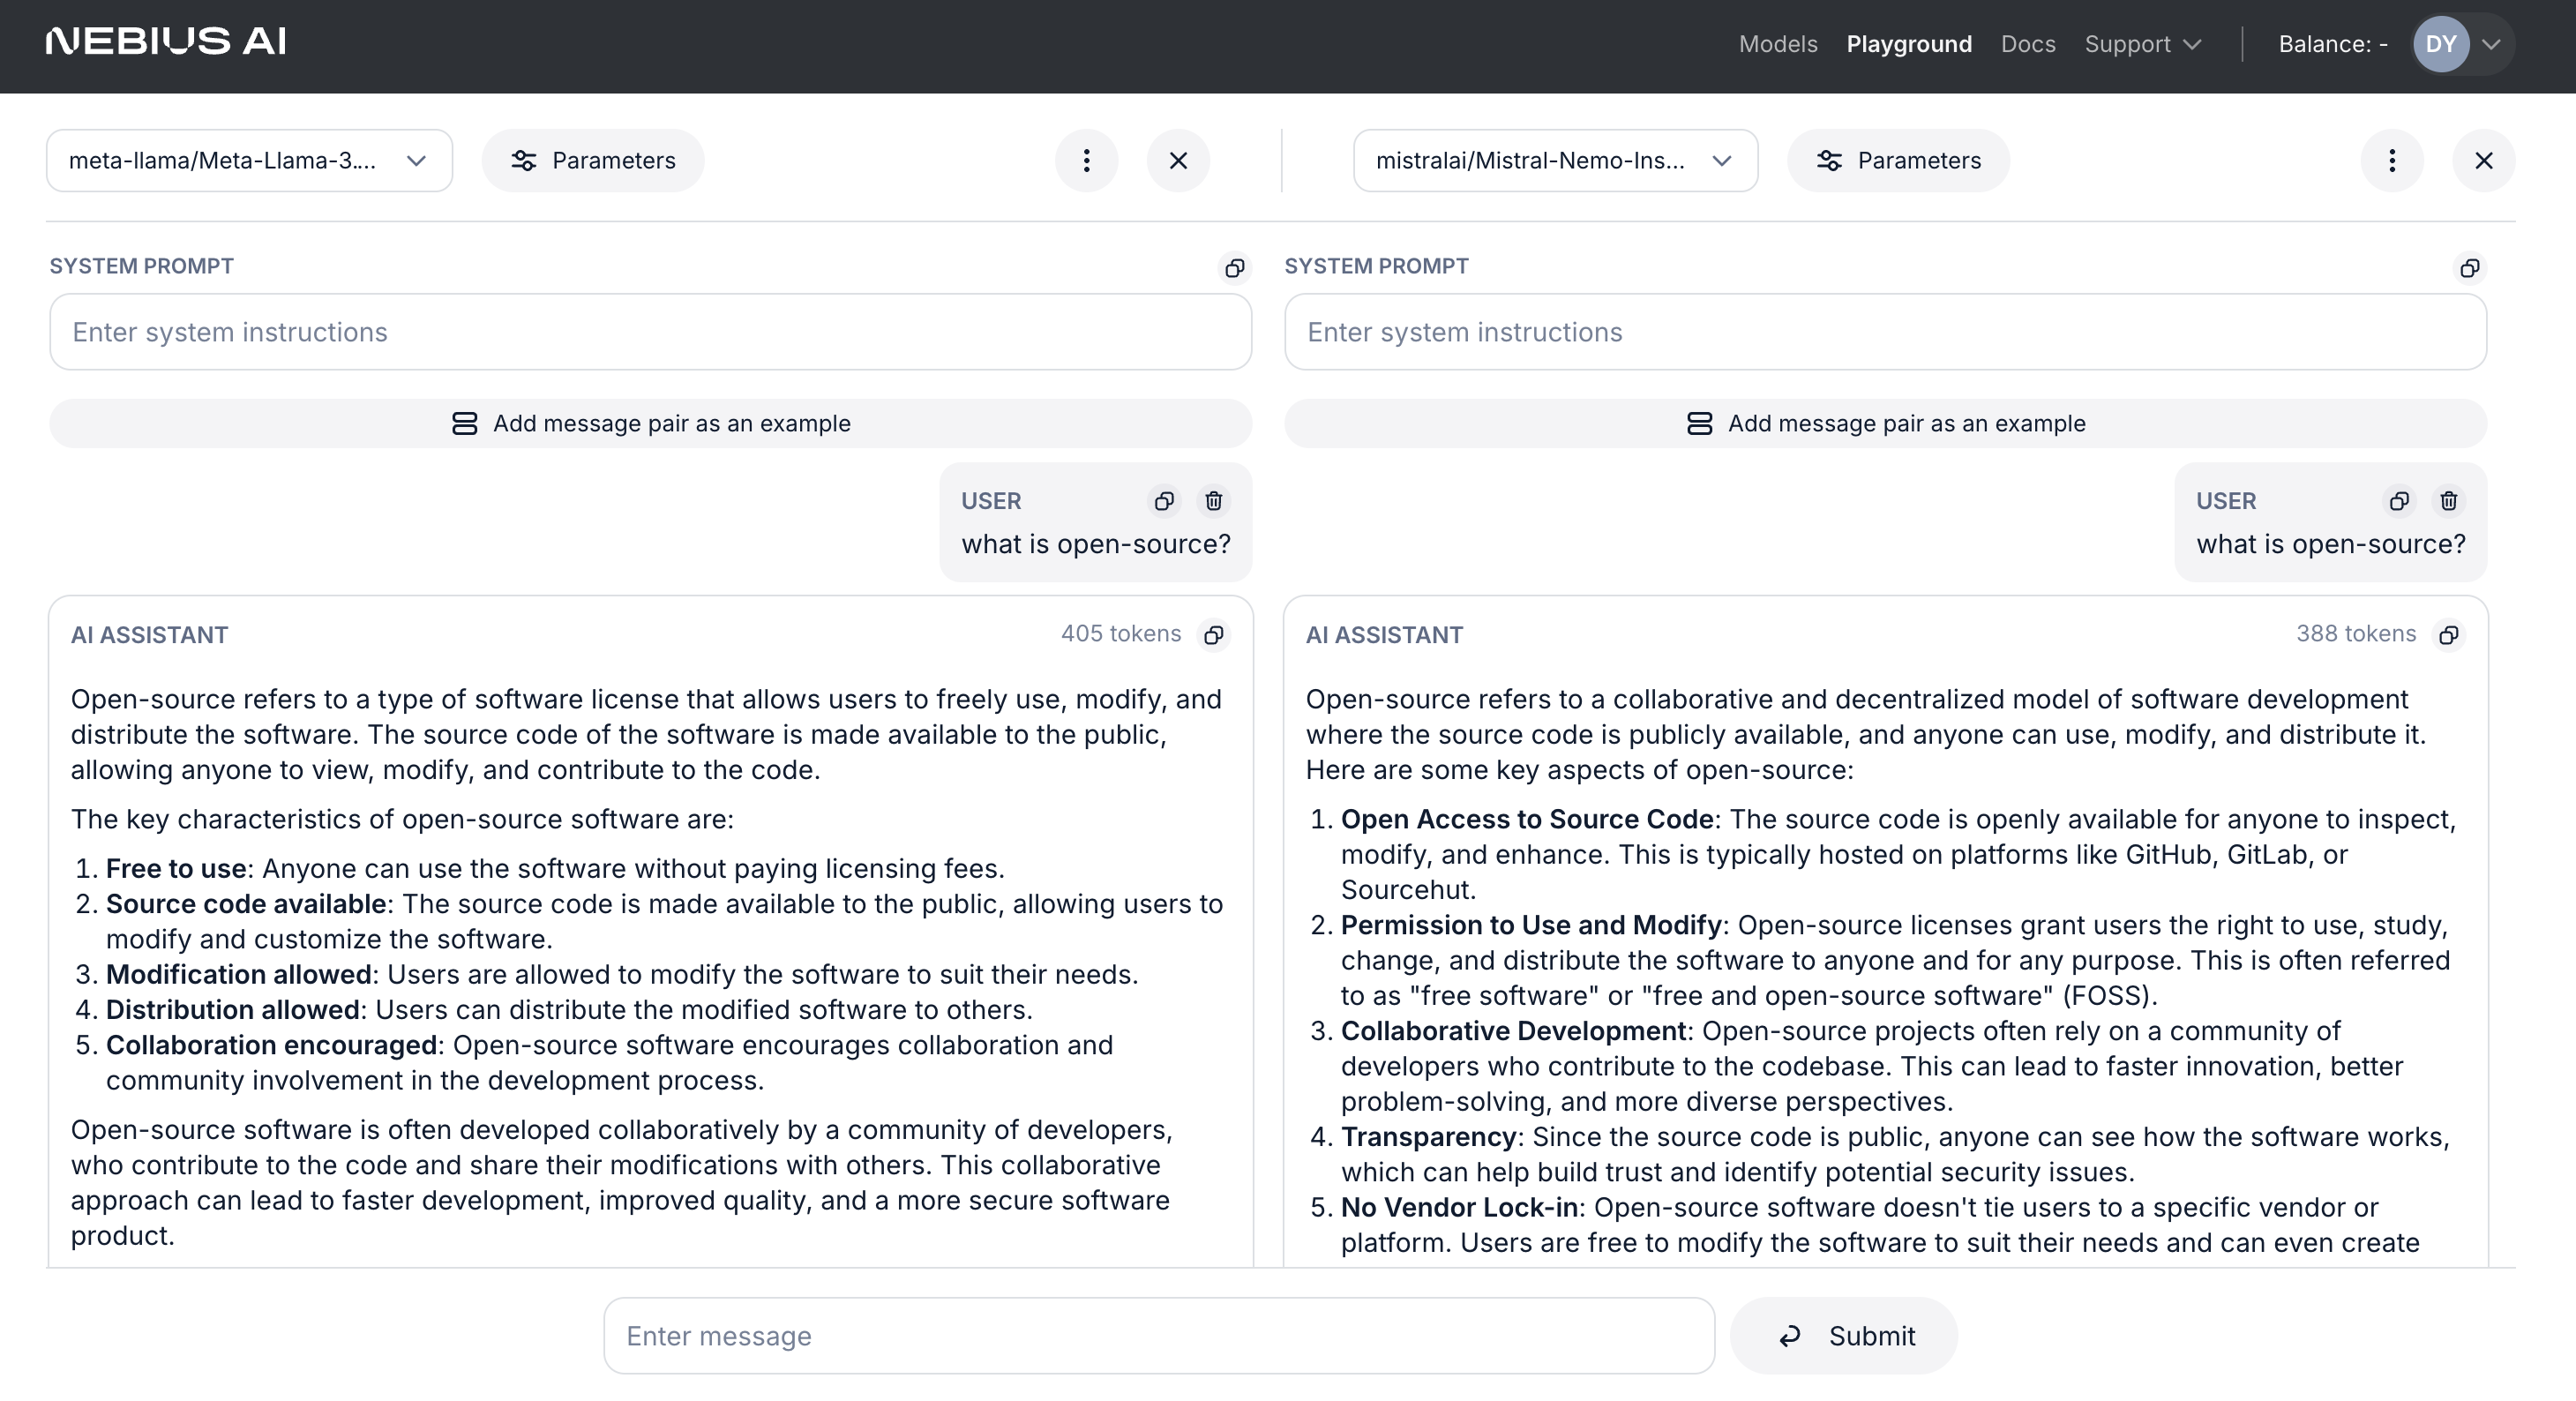The image size is (2576, 1401).
Task: Copy the right user message
Action: [x=2399, y=500]
